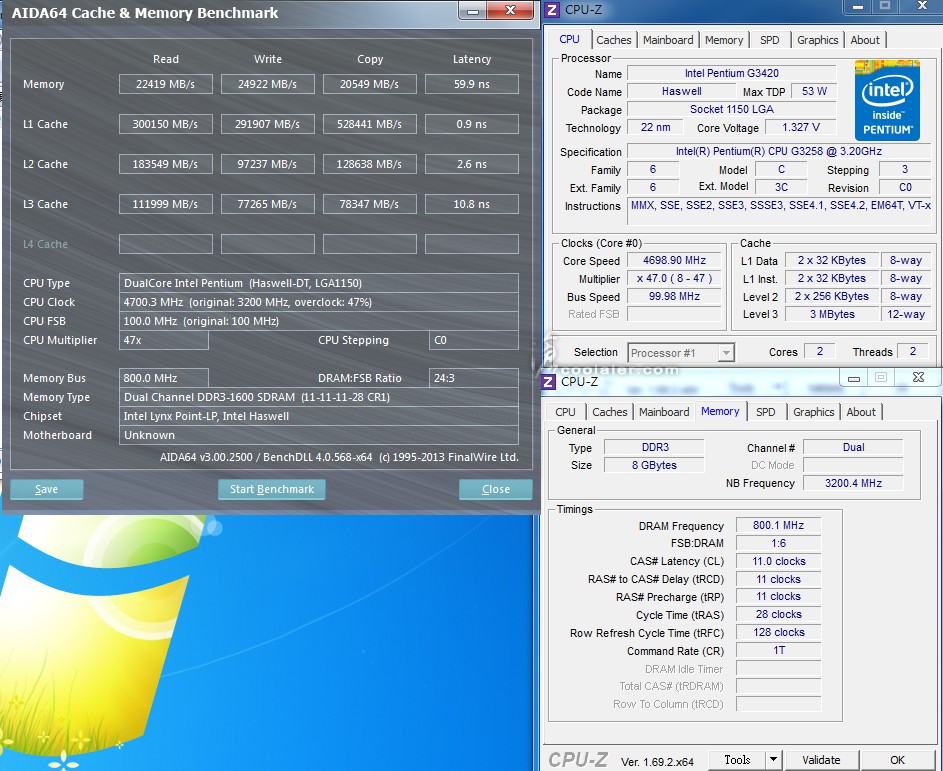
Task: Click the Memory Copy value 20549 MB/s
Action: pyautogui.click(x=369, y=84)
